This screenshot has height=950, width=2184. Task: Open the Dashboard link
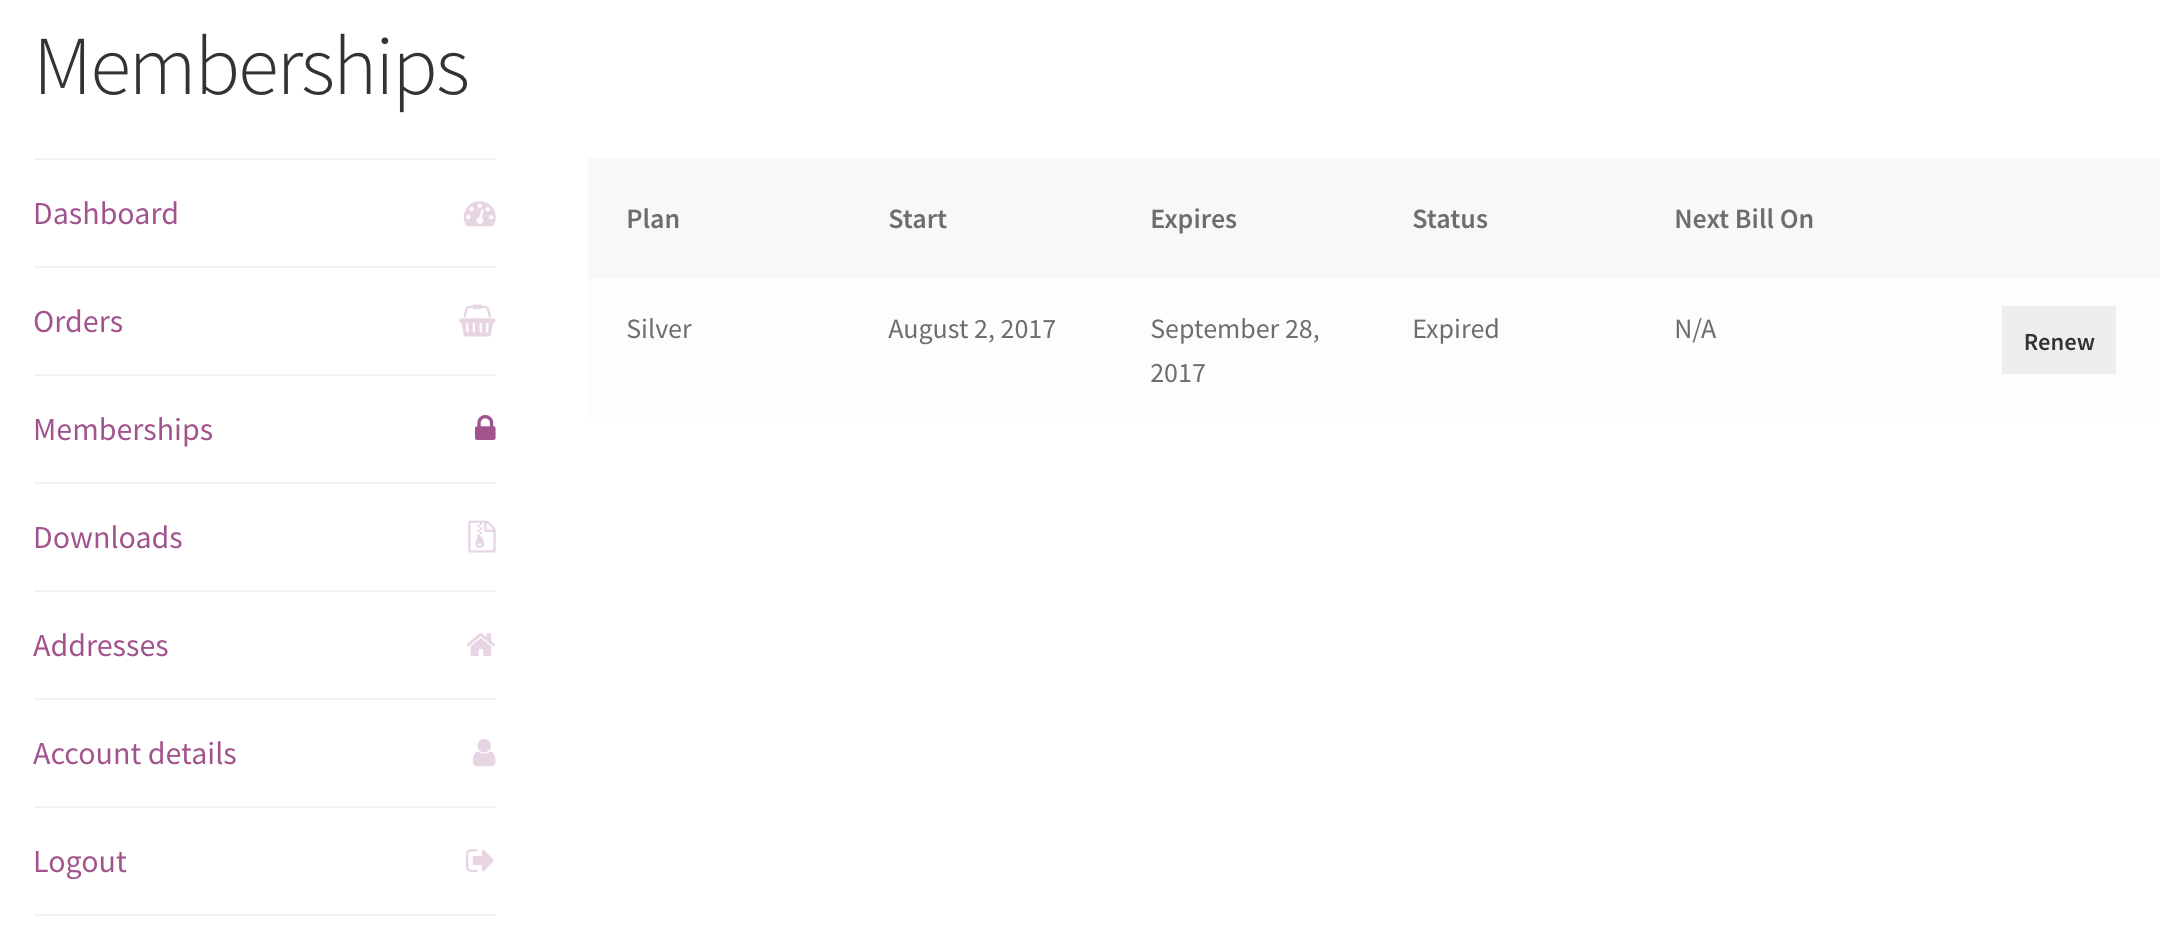click(x=106, y=214)
